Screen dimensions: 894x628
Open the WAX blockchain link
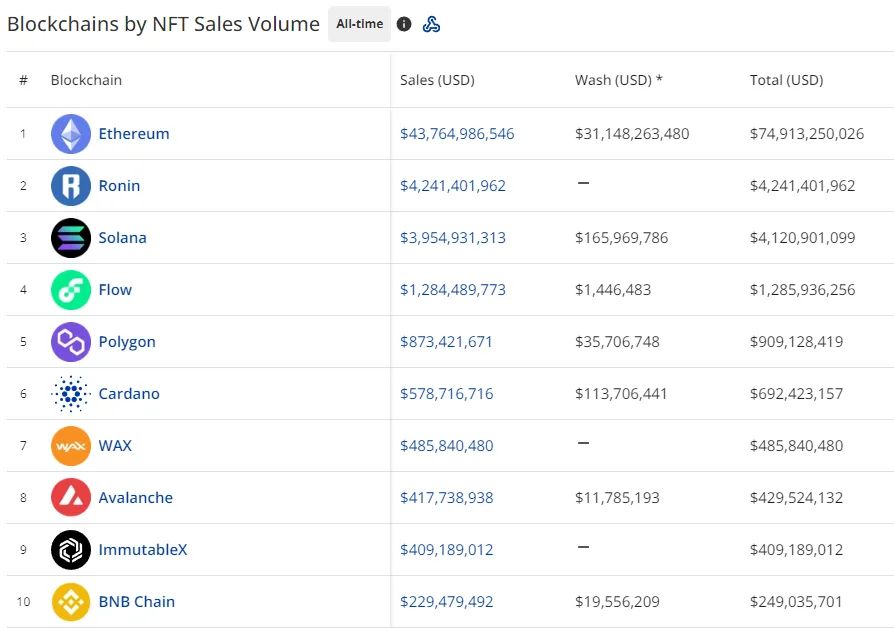point(115,445)
